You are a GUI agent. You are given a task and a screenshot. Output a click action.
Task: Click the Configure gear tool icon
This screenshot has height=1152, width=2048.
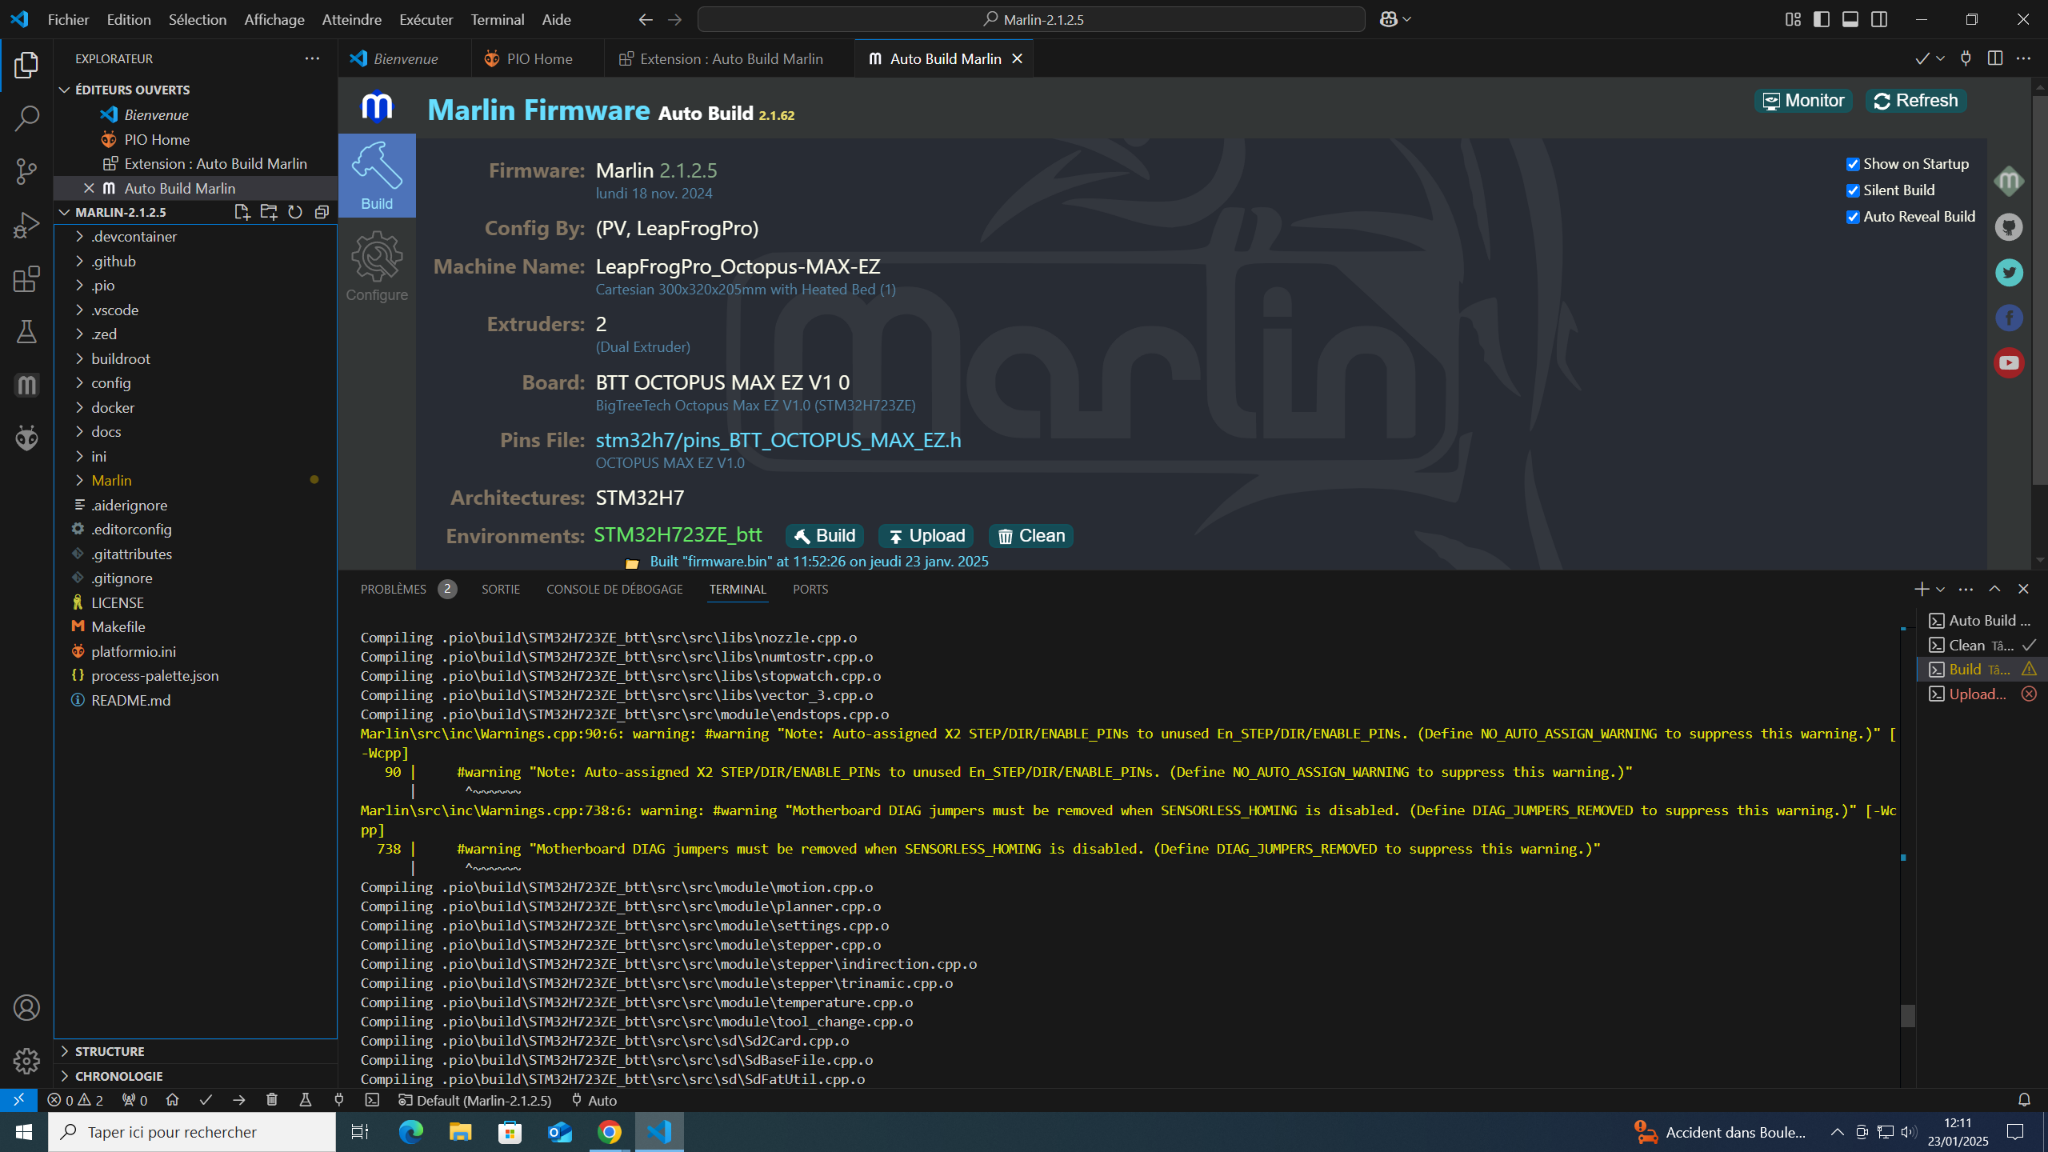coord(377,259)
